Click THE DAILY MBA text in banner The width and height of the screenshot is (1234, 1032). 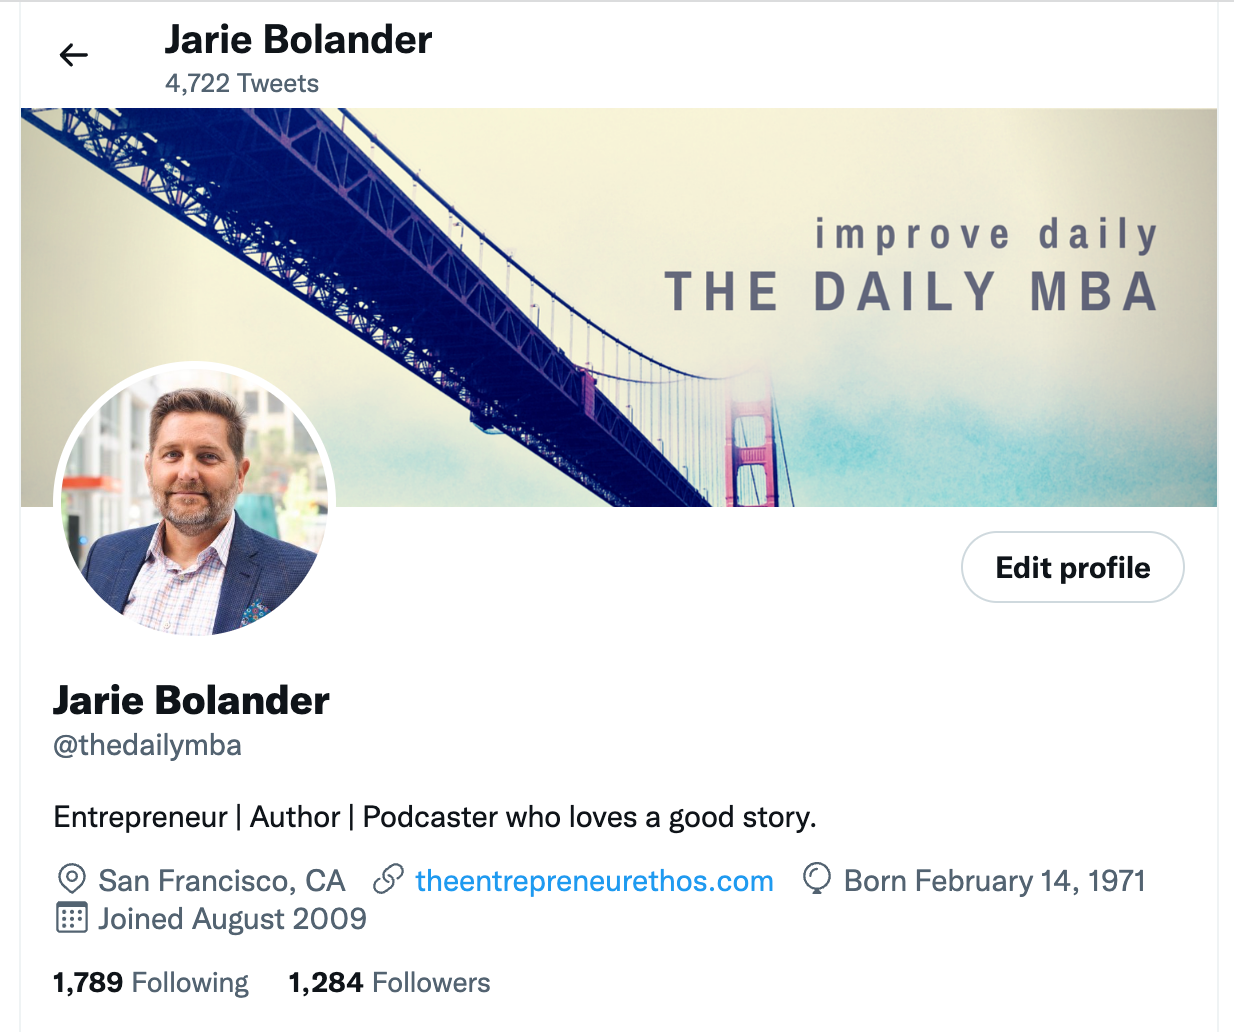(911, 292)
